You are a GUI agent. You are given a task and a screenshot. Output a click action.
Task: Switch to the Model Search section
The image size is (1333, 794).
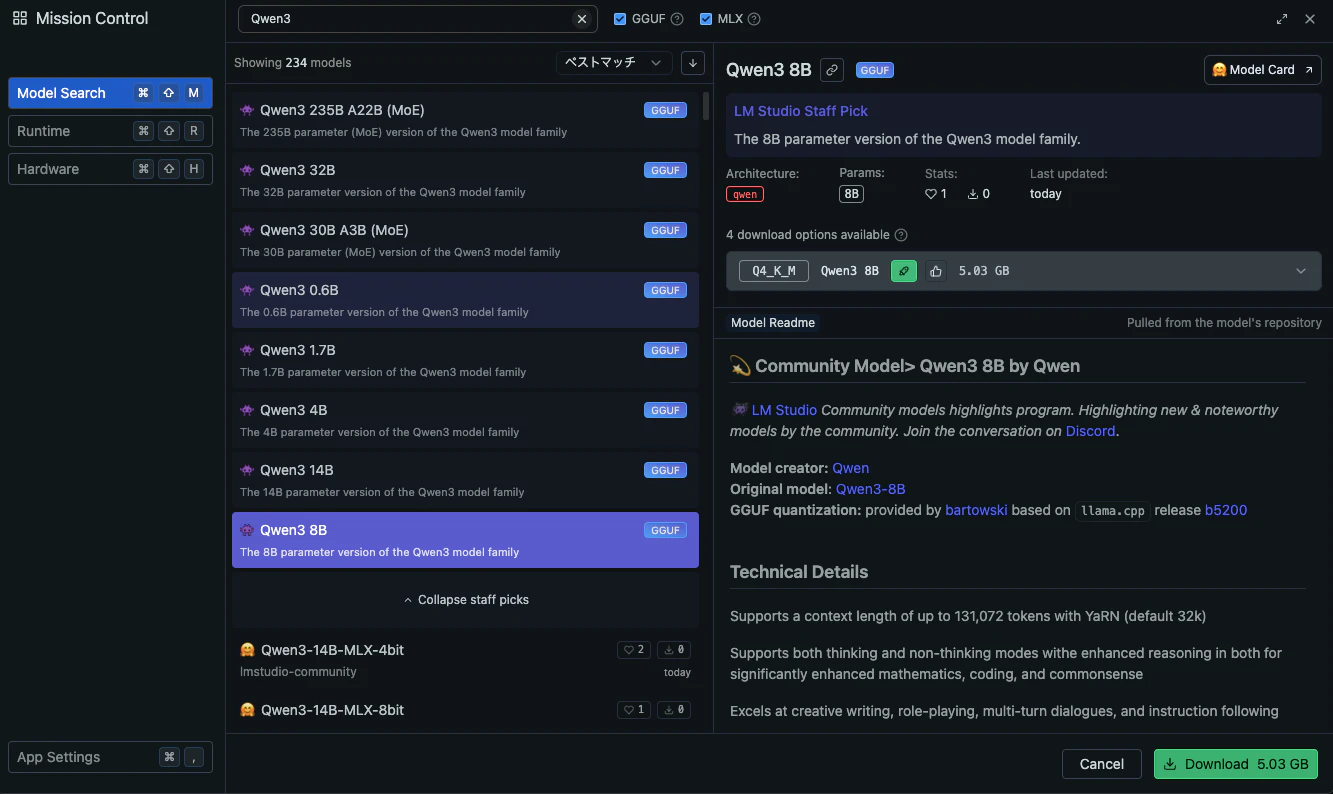pos(110,93)
